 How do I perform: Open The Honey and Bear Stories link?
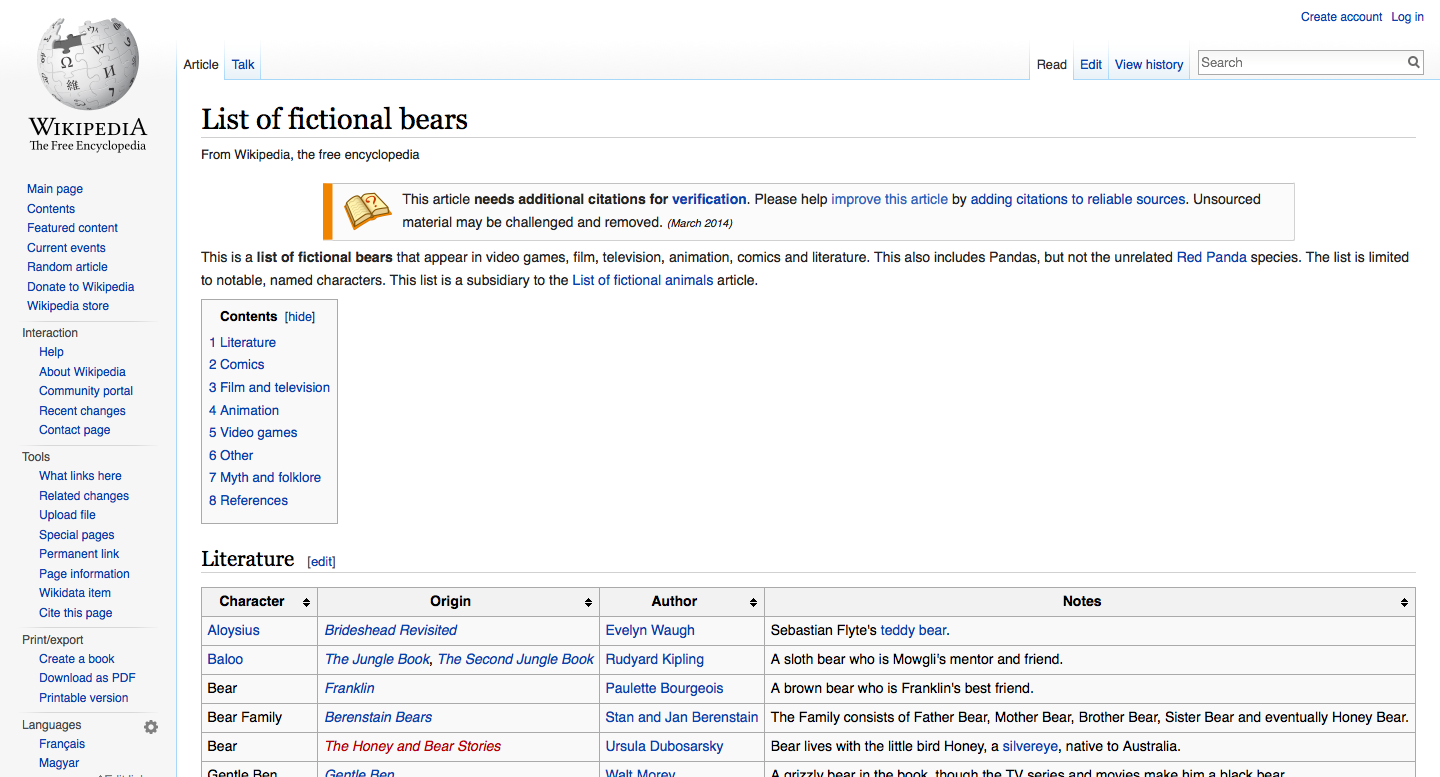413,746
